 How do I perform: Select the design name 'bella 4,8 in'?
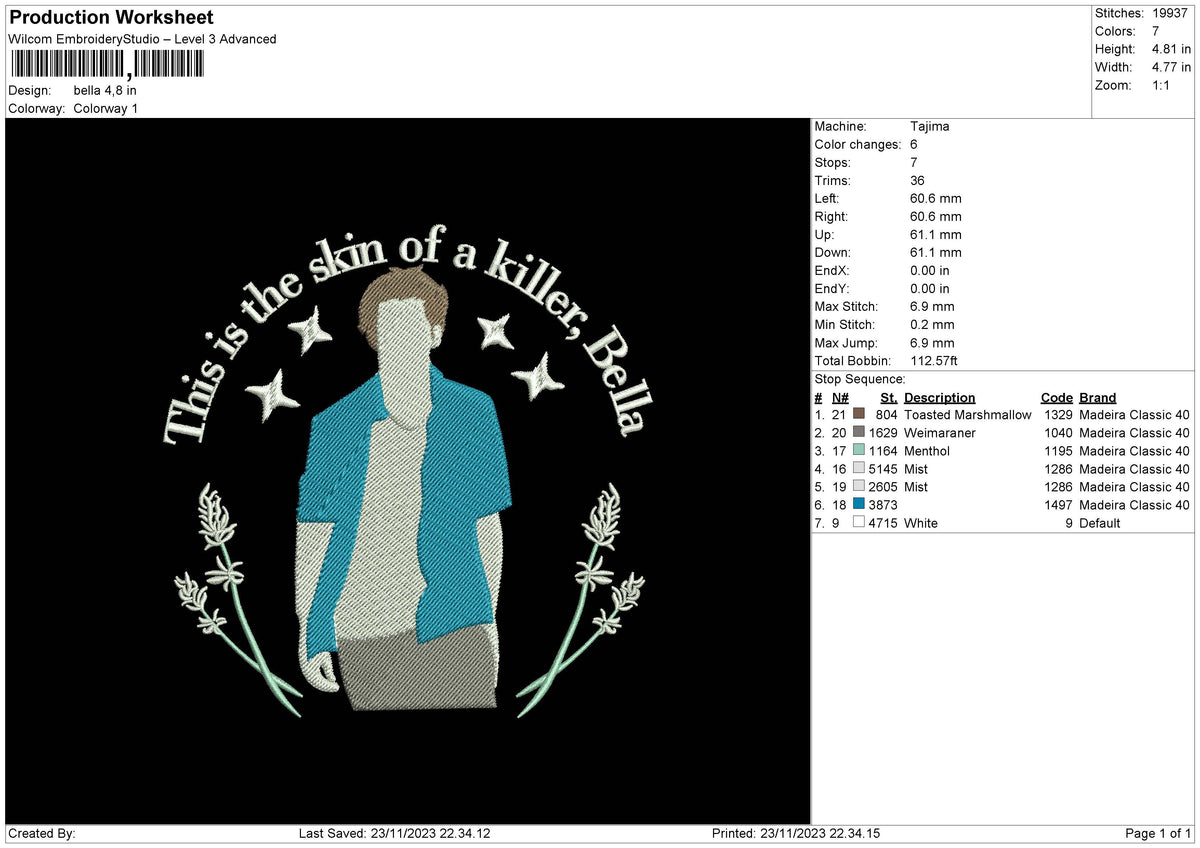click(105, 91)
